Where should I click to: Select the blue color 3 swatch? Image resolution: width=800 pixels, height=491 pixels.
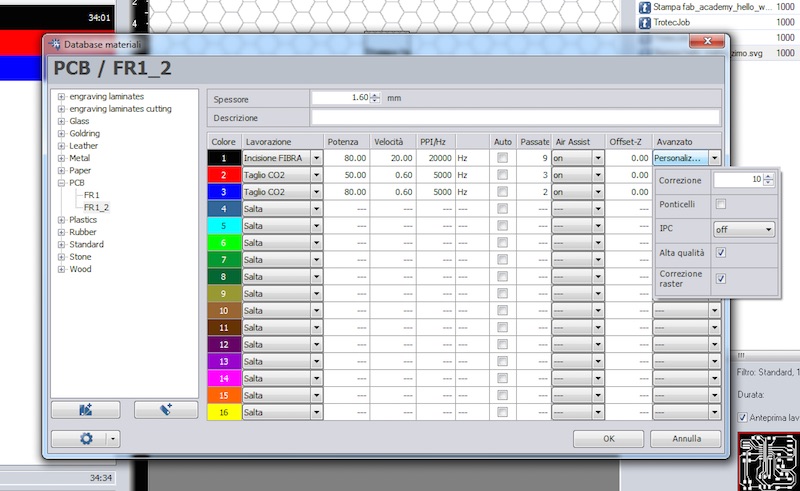[224, 192]
